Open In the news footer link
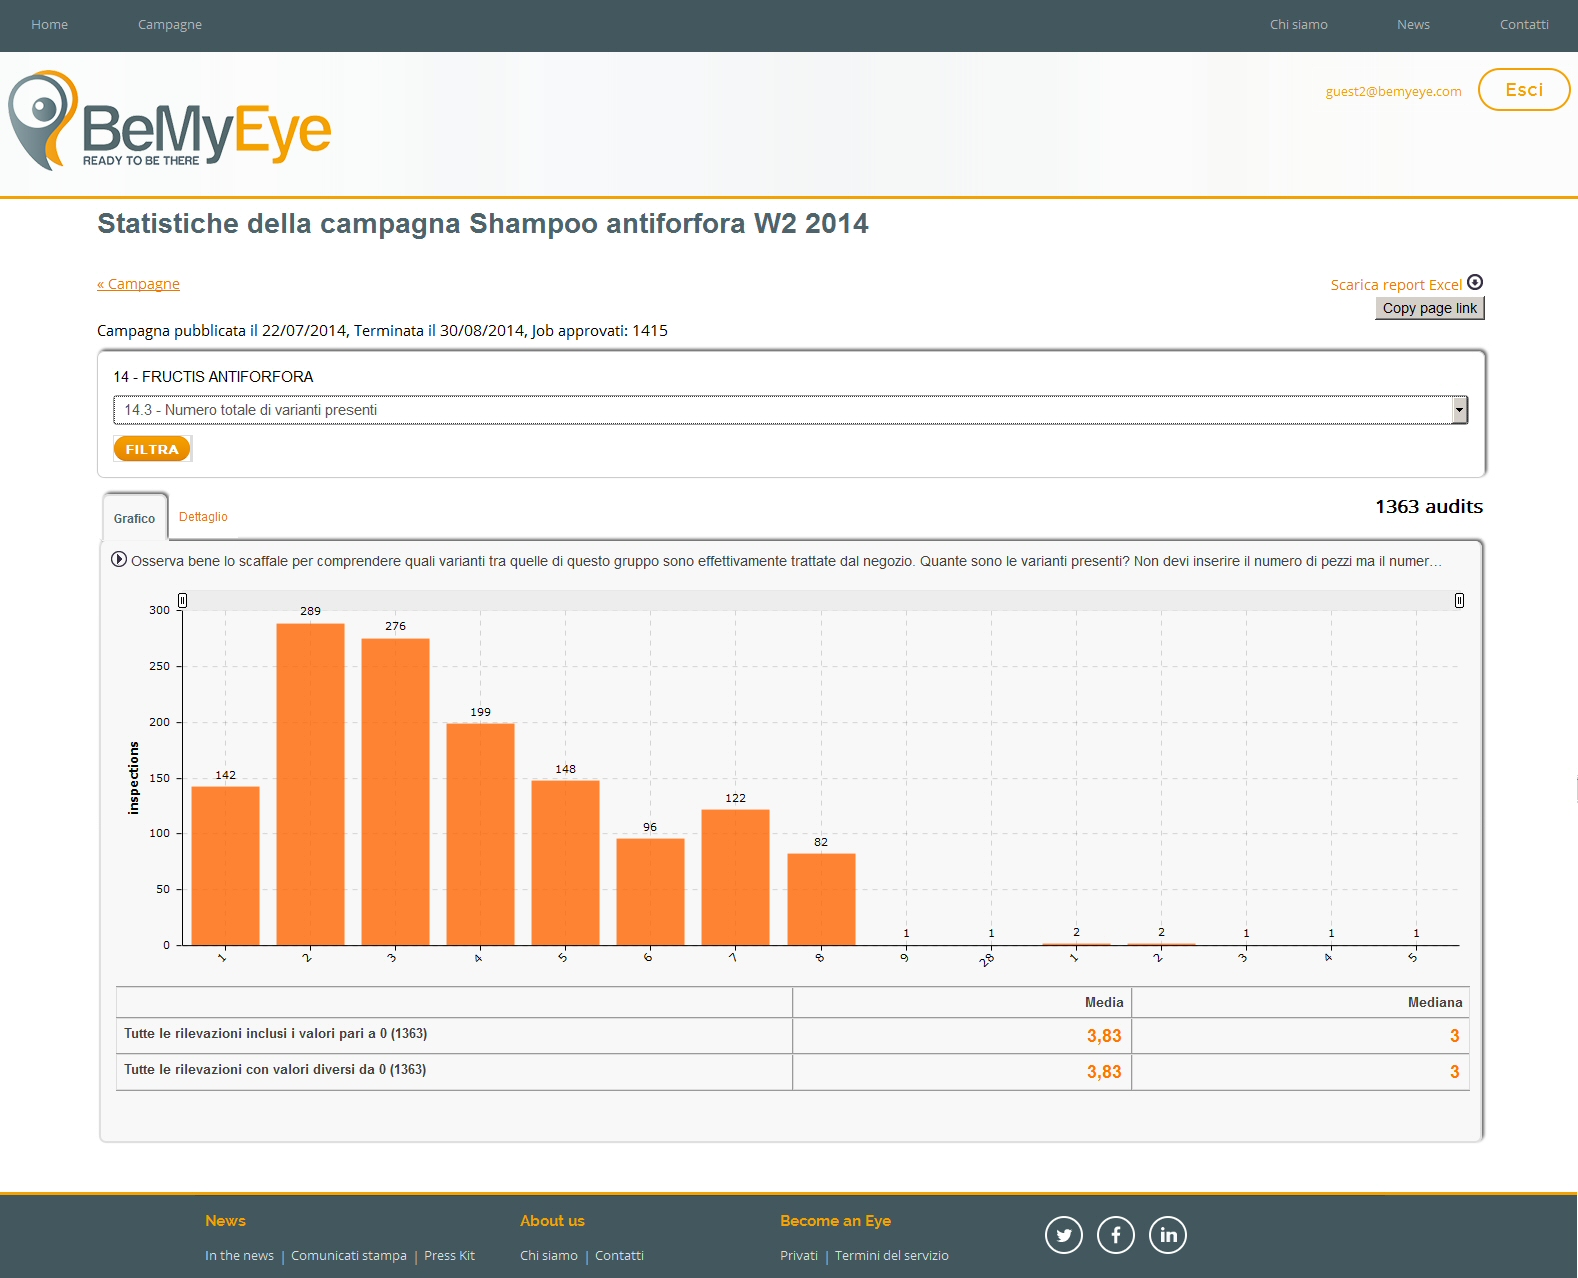Screen dimensions: 1578x1278 coord(239,1256)
